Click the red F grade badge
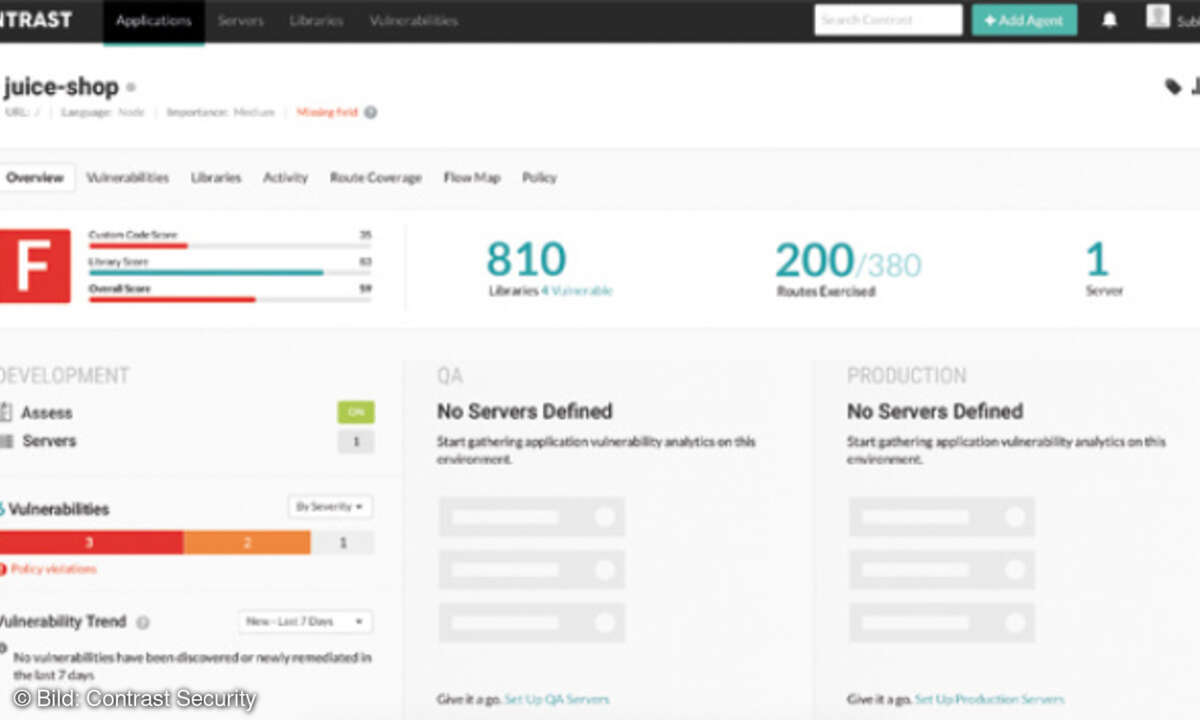The height and width of the screenshot is (720, 1200). pos(35,265)
